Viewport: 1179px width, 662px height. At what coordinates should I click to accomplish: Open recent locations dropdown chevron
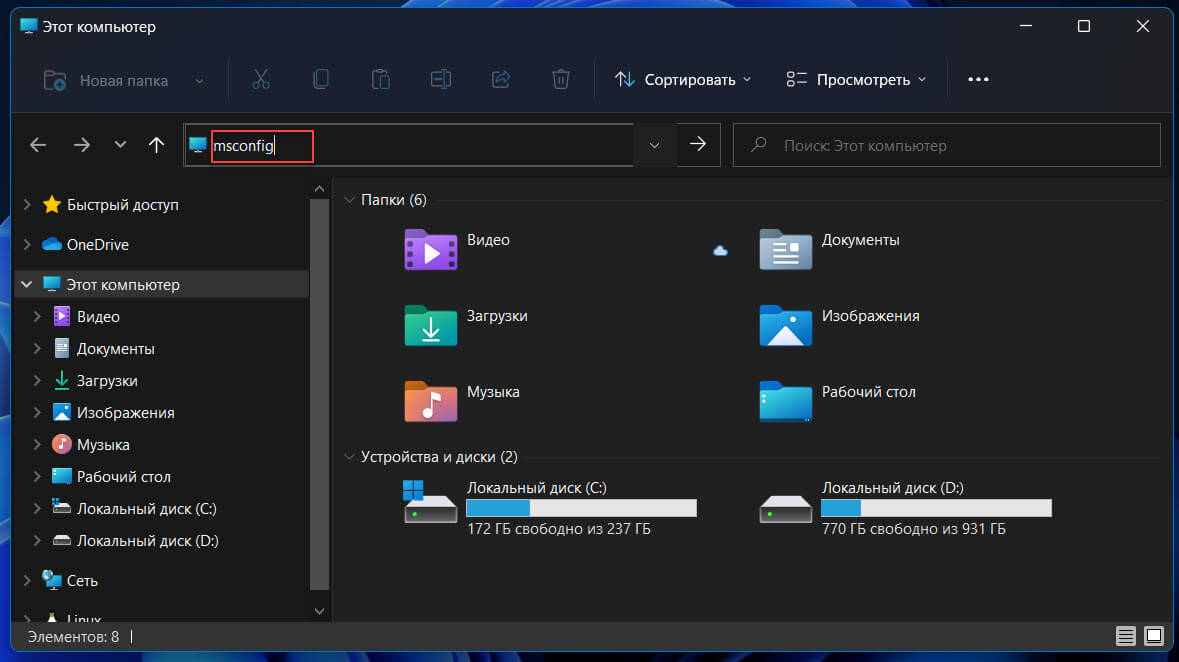pyautogui.click(x=120, y=144)
